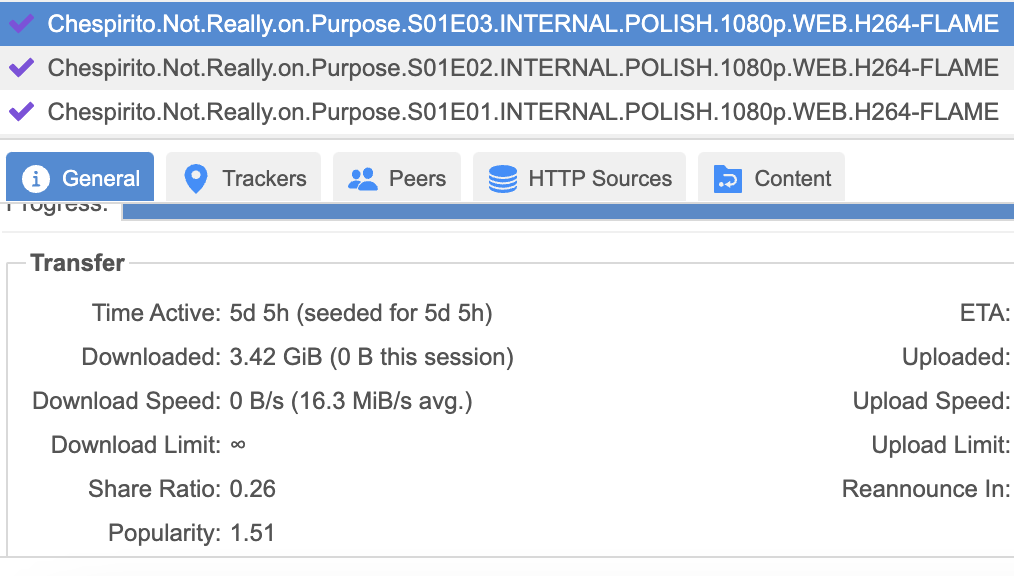Click the people icon for Peers
The width and height of the screenshot is (1014, 576).
click(x=362, y=179)
